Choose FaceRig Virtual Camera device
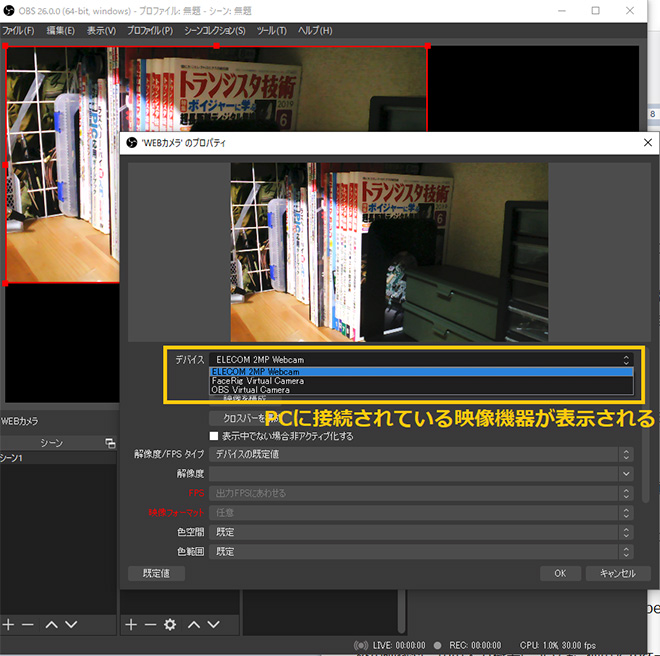Screen dimensions: 660x656 (x=421, y=381)
